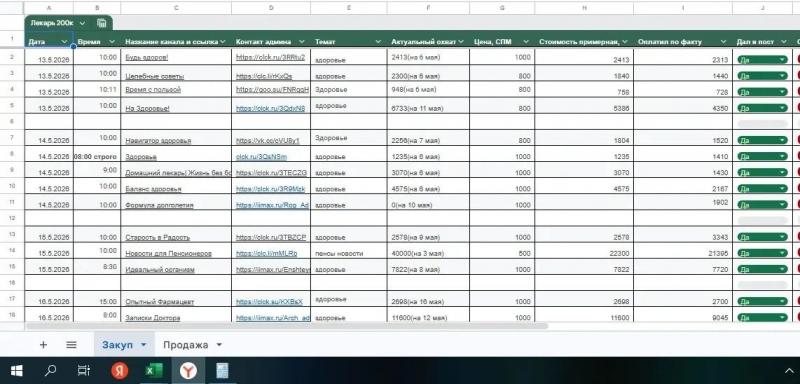The width and height of the screenshot is (800, 384).
Task: Click the calculator icon beside the table name
Action: pos(102,23)
